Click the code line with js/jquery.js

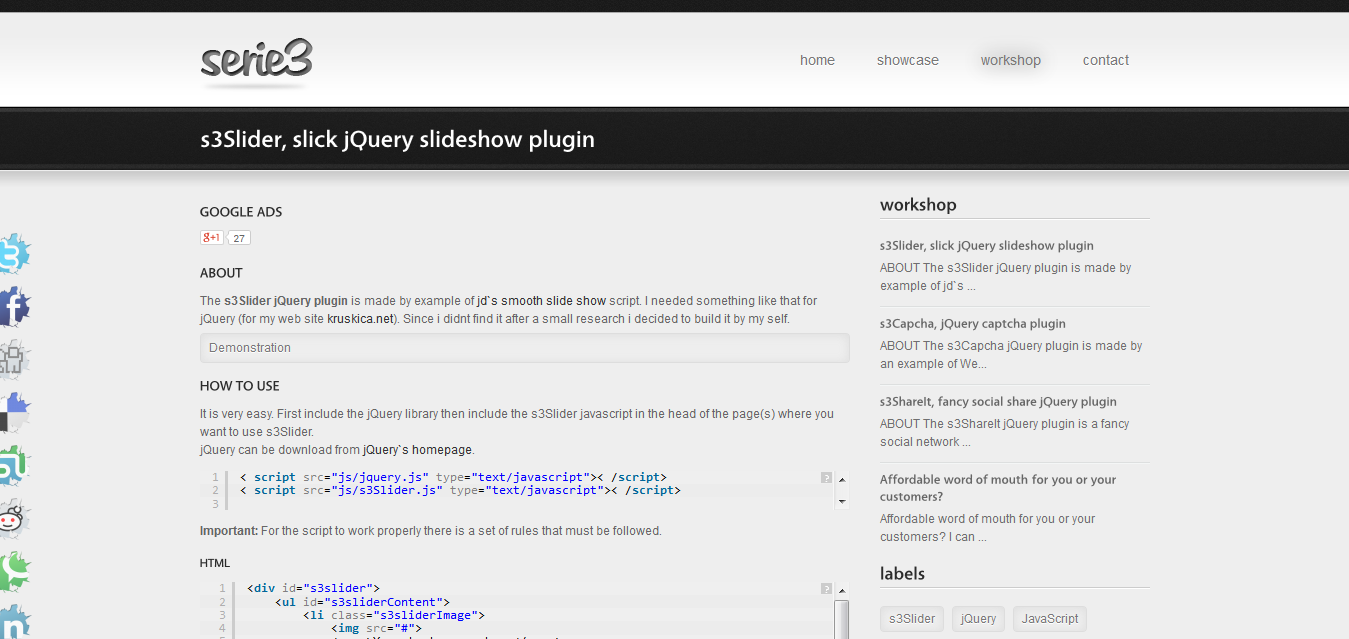pyautogui.click(x=453, y=477)
